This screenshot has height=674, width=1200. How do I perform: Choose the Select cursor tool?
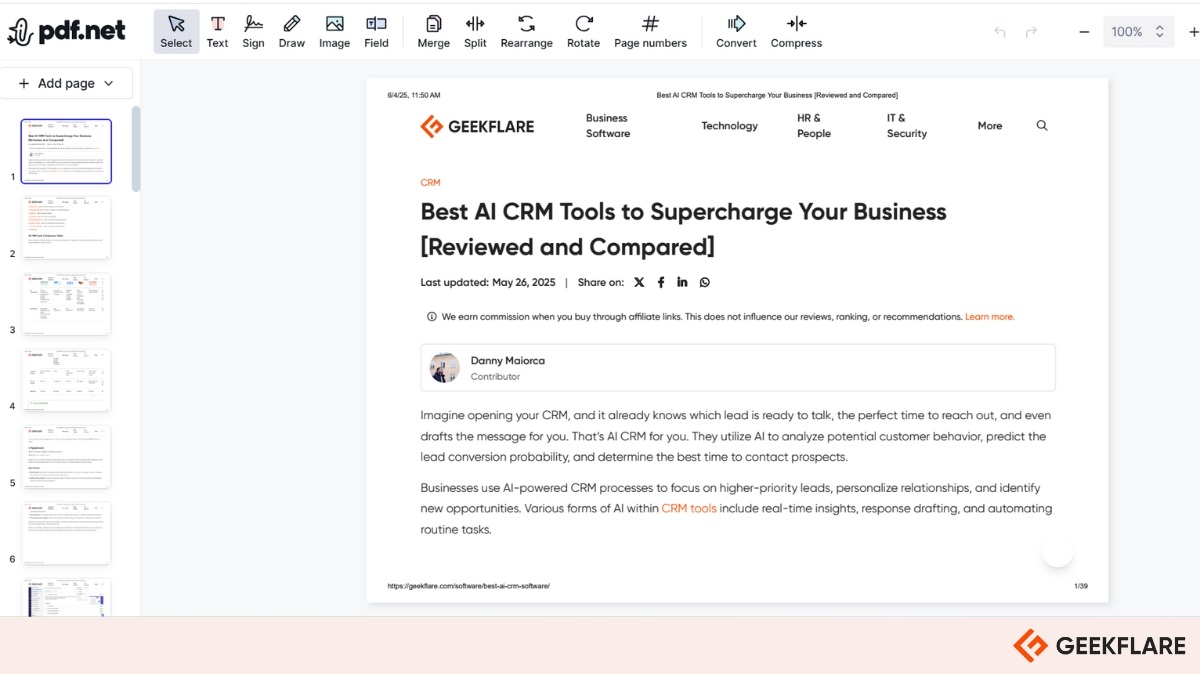click(176, 31)
